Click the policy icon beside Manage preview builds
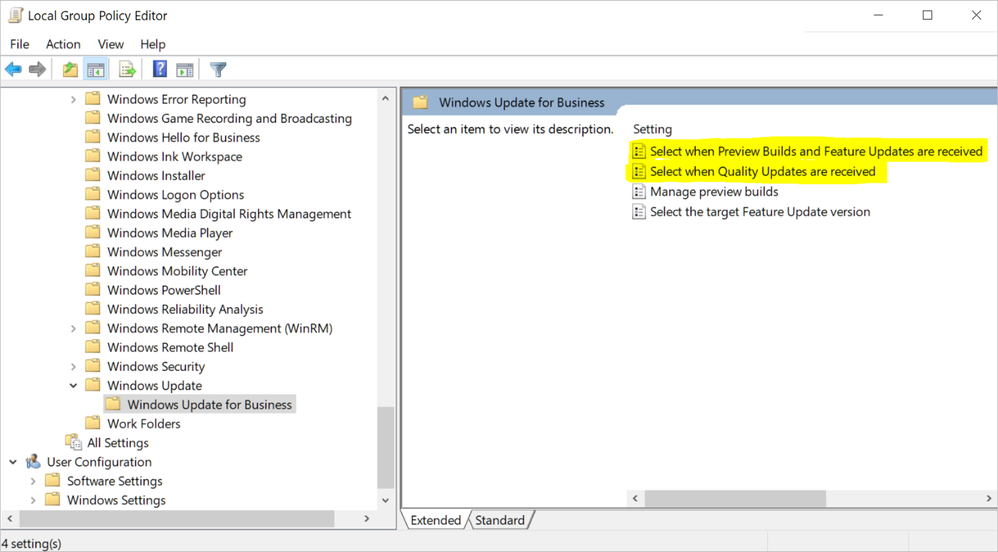 tap(638, 192)
